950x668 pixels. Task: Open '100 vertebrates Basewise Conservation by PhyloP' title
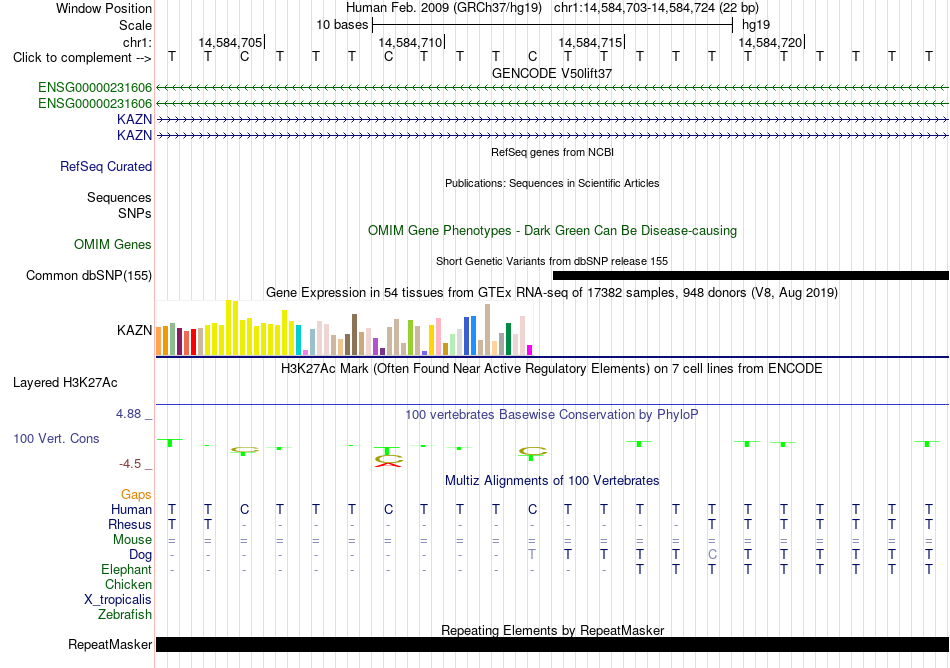pos(552,415)
